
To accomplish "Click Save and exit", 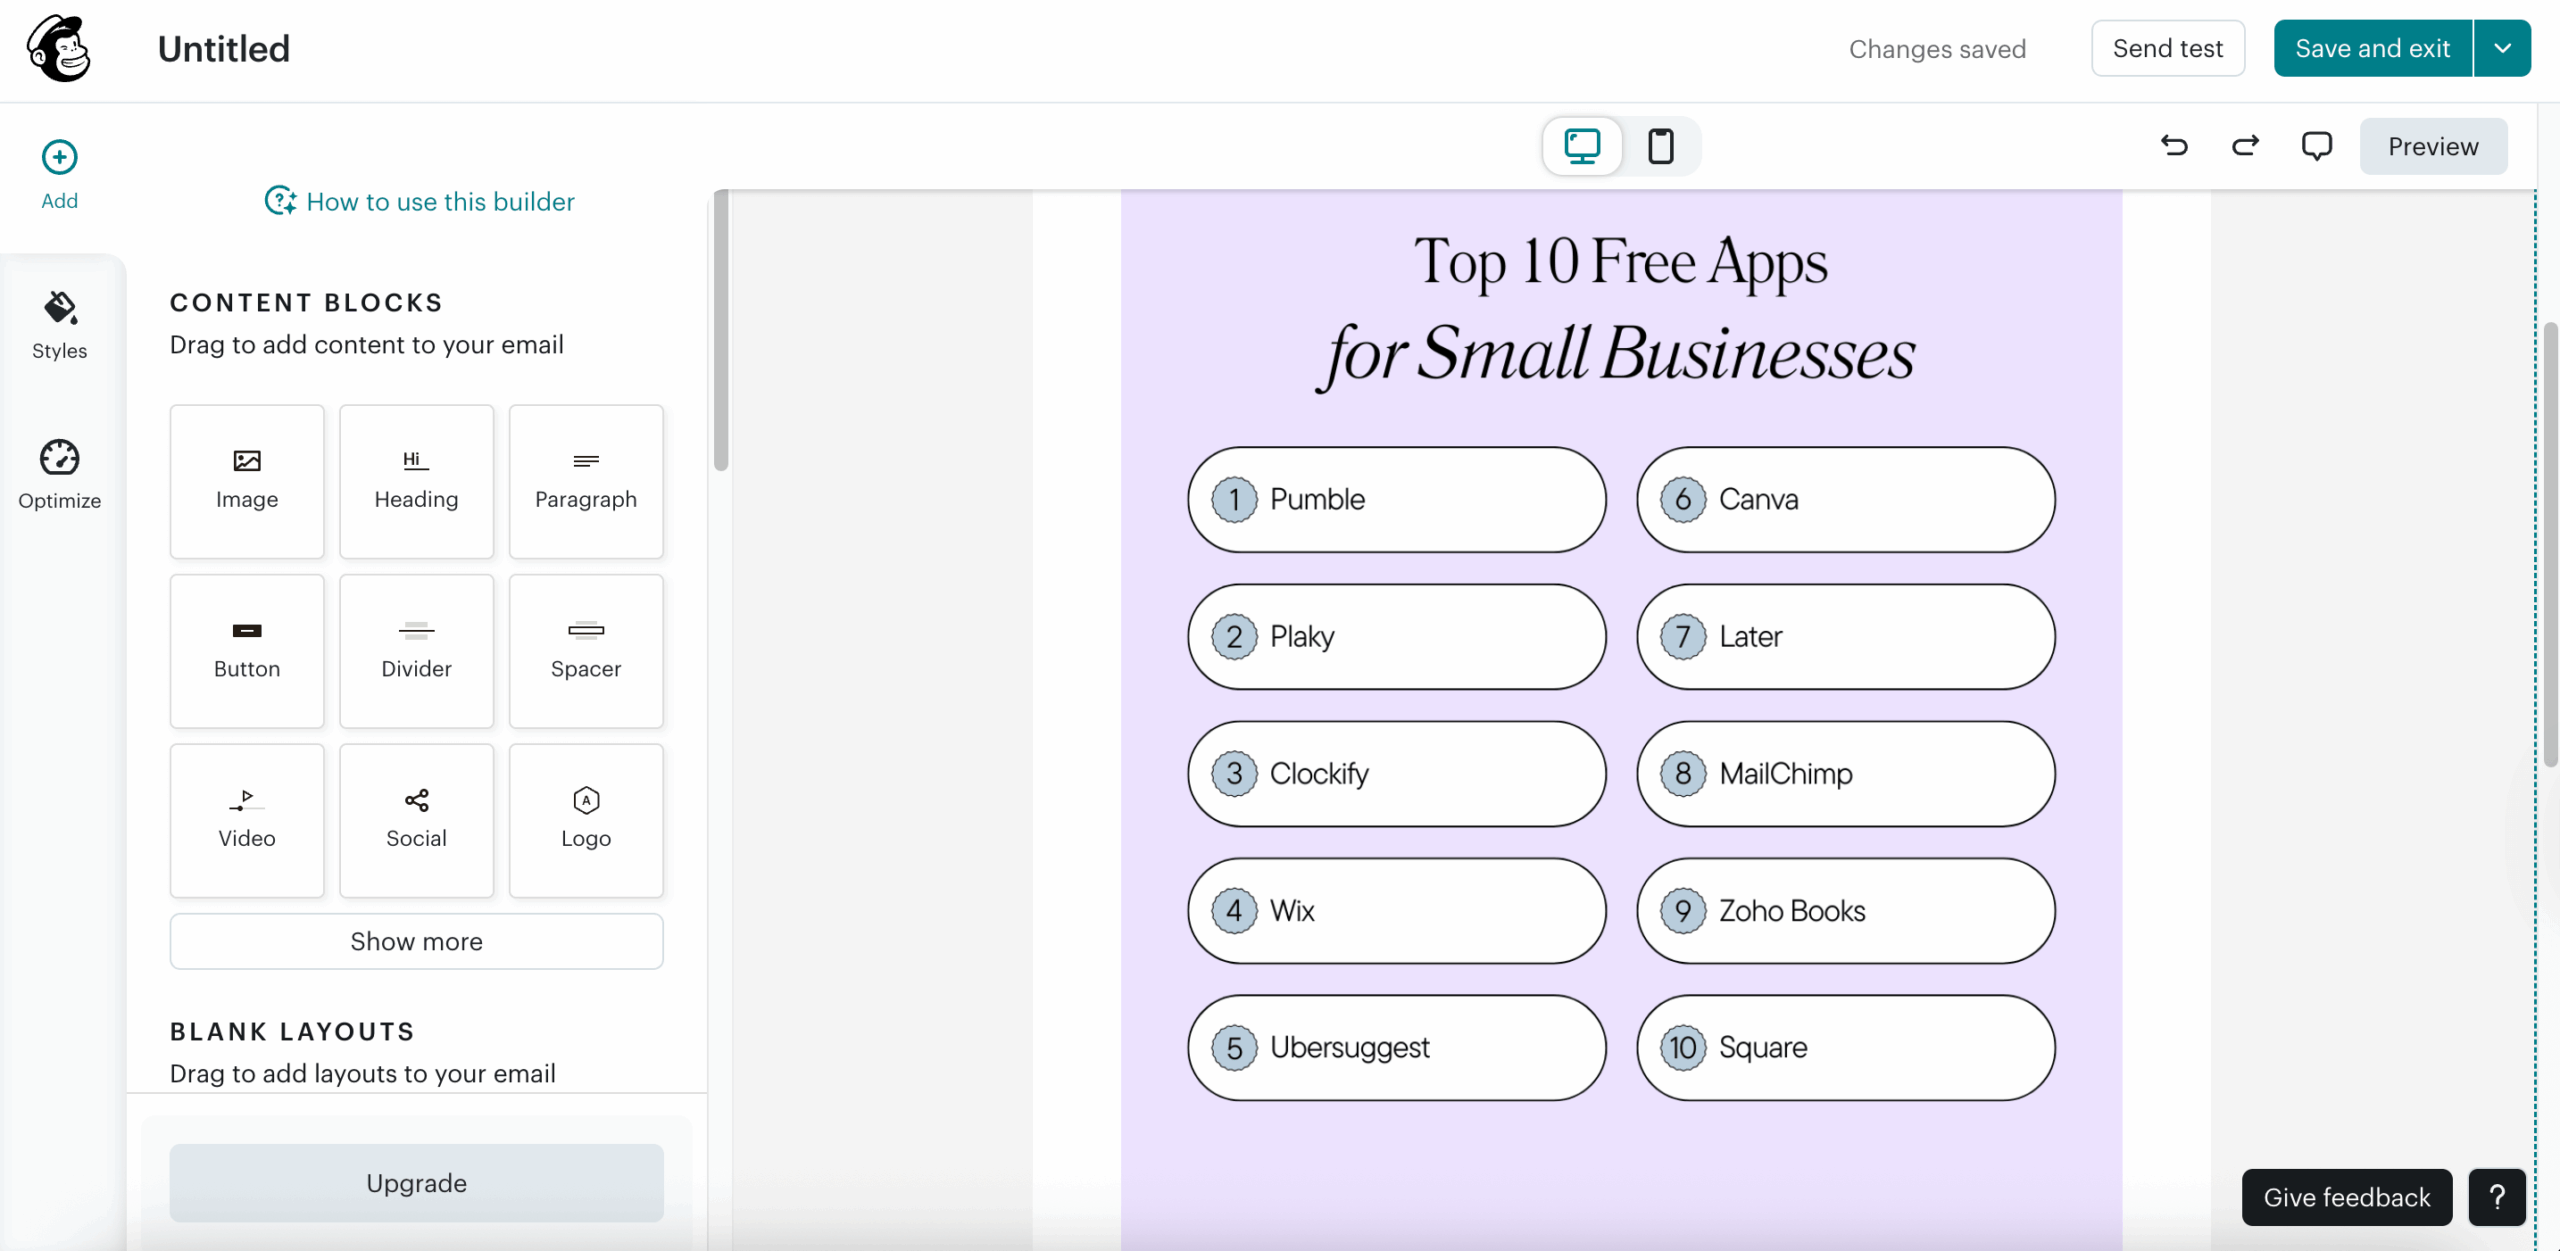I will [2372, 48].
